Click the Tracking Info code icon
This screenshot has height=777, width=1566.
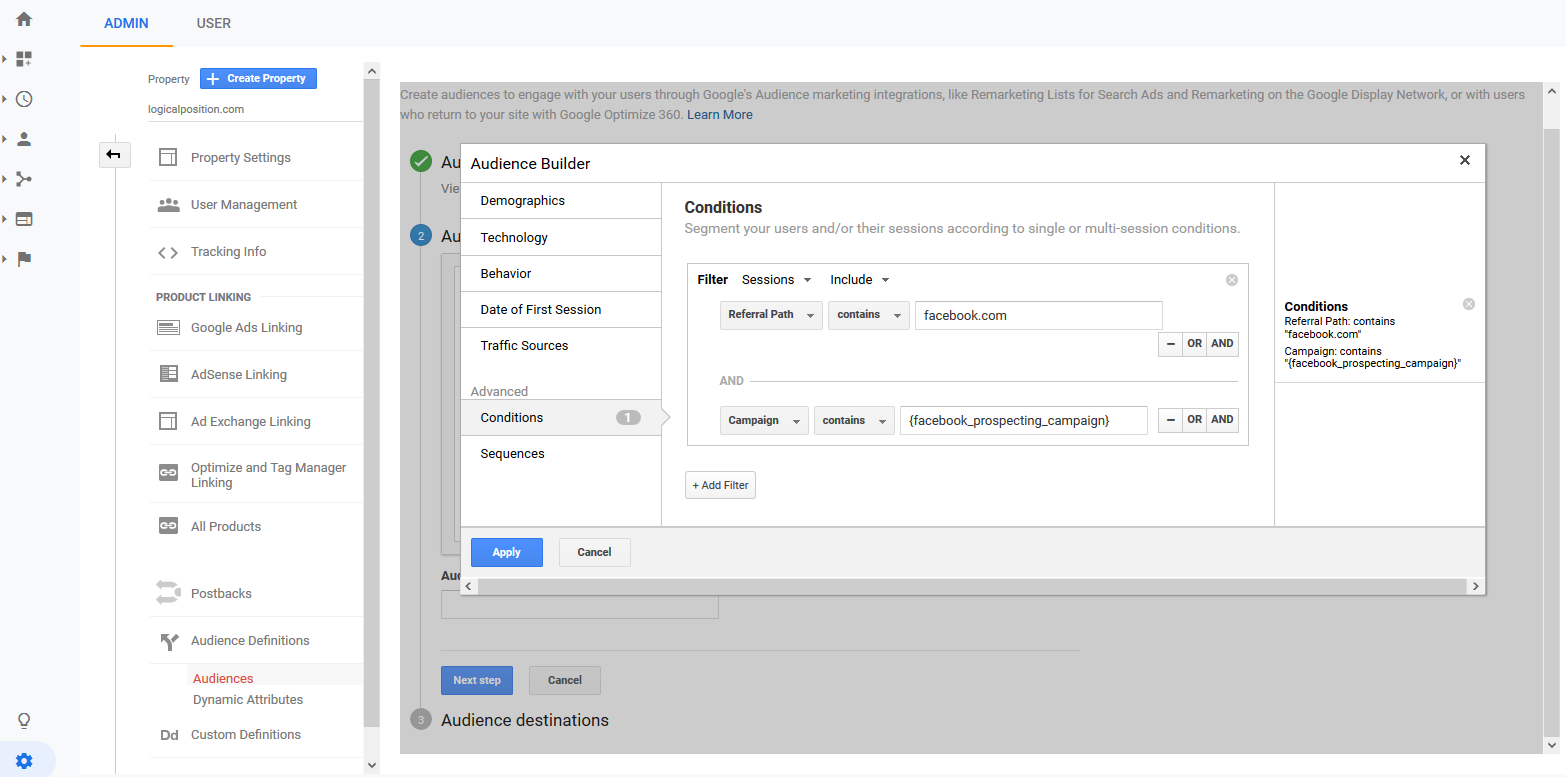tap(168, 252)
